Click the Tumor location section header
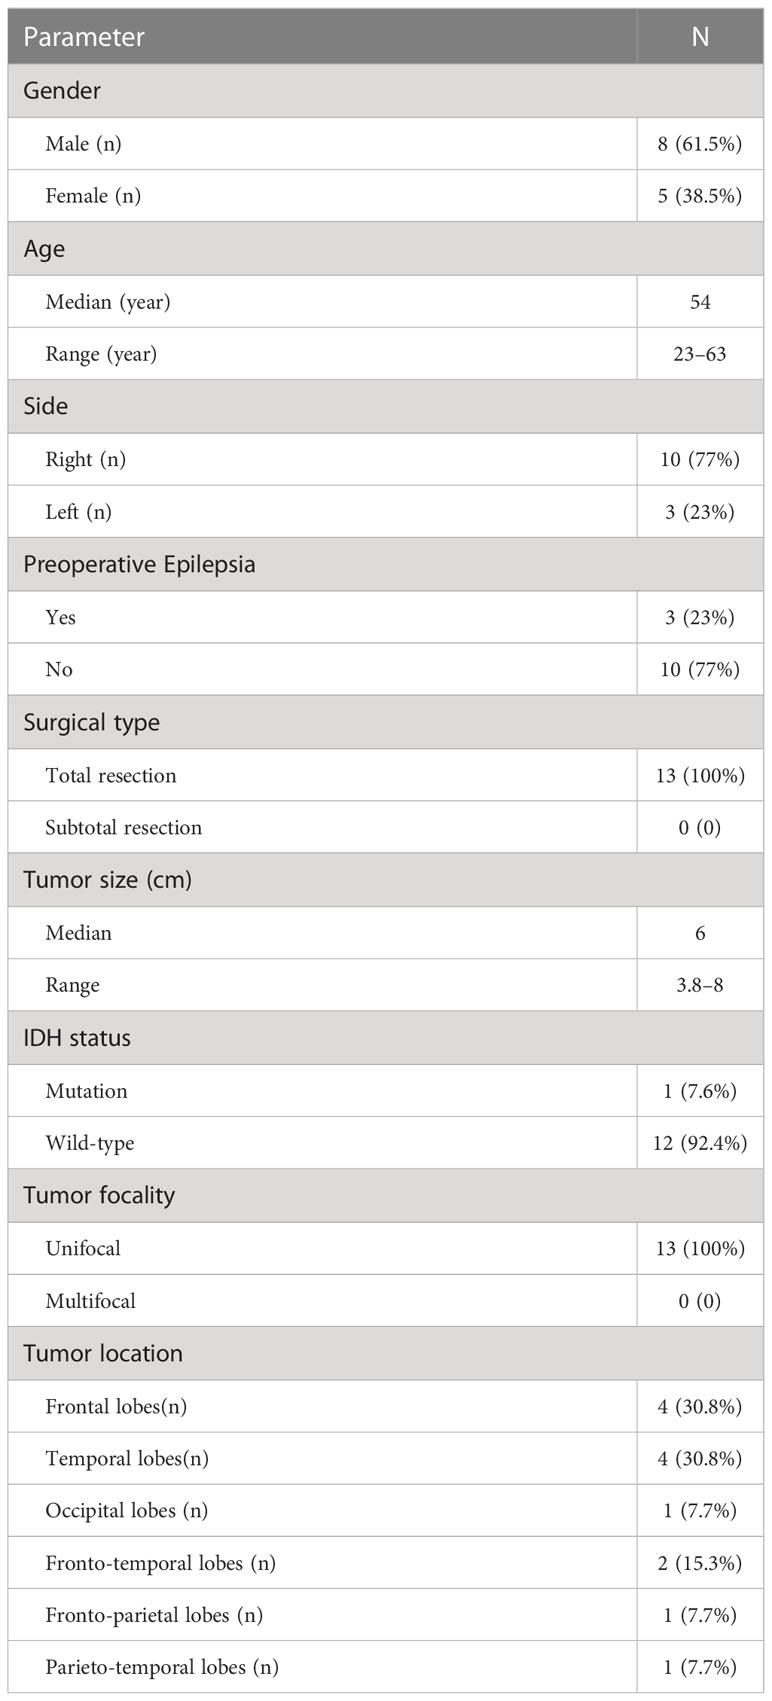The image size is (772, 1701). click(385, 1354)
